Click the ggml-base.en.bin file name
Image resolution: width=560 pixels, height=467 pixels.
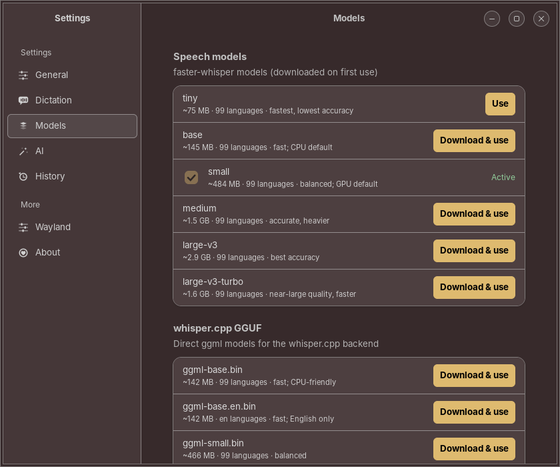219,407
